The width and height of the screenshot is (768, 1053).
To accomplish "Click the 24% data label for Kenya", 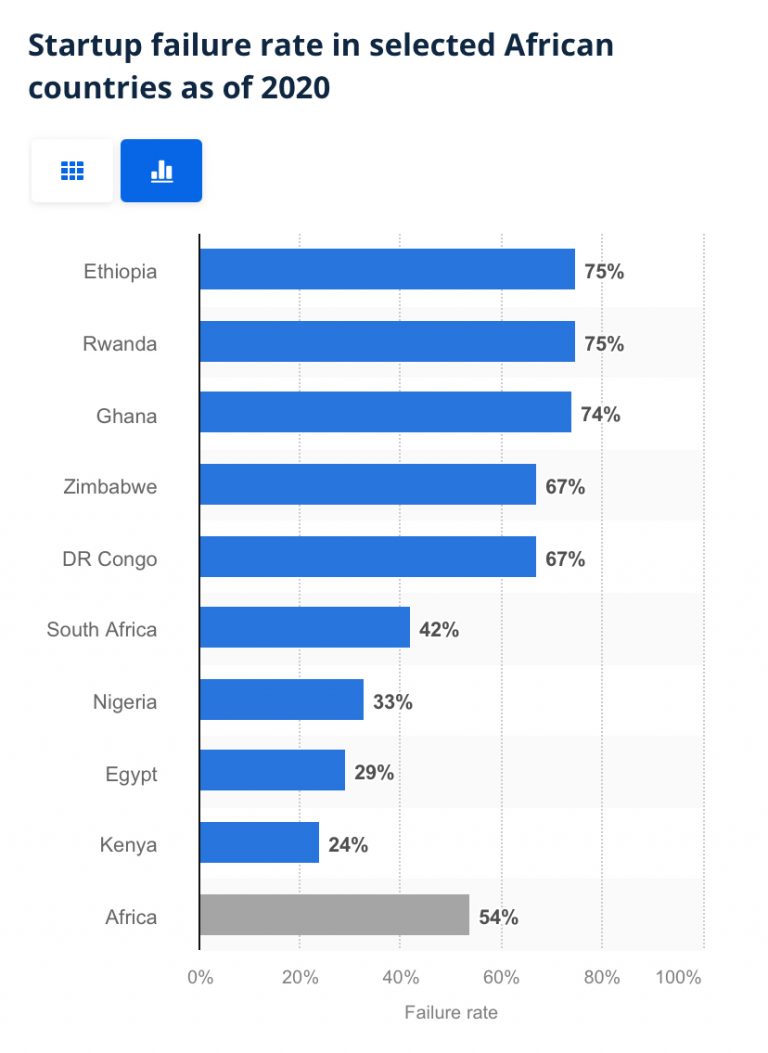I will (348, 845).
